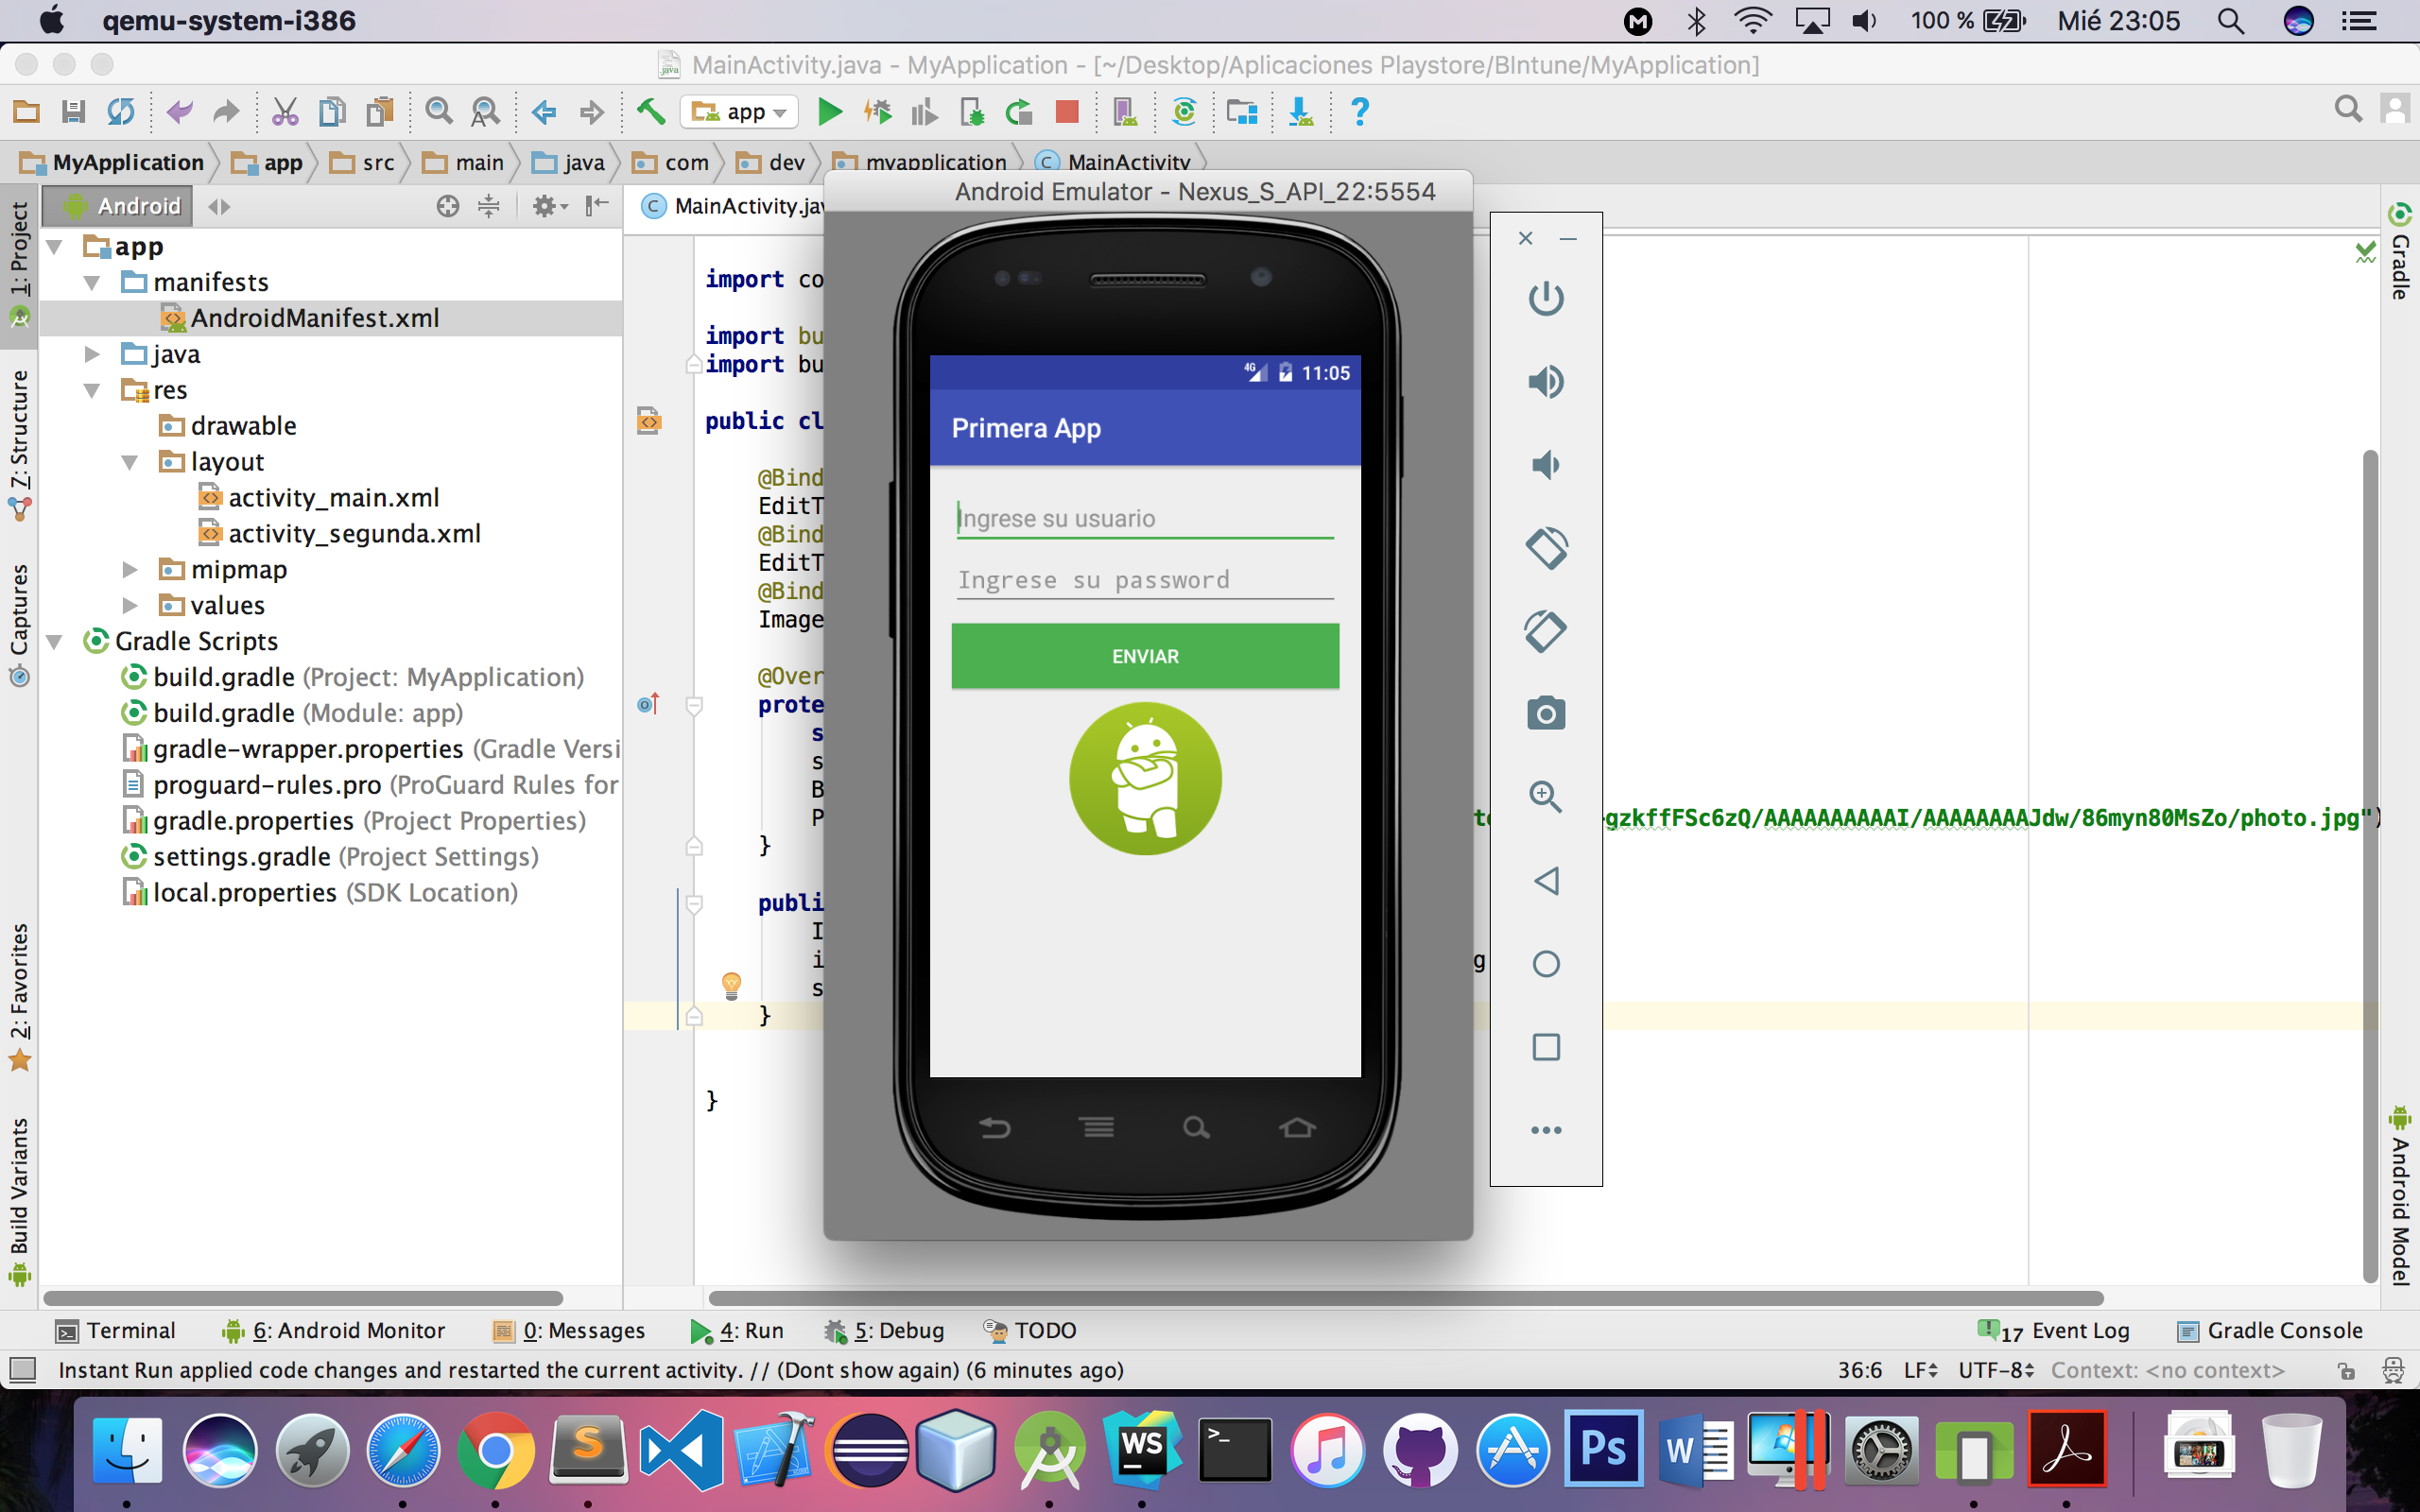Rotate emulator left icon
The width and height of the screenshot is (2420, 1512).
pyautogui.click(x=1546, y=548)
